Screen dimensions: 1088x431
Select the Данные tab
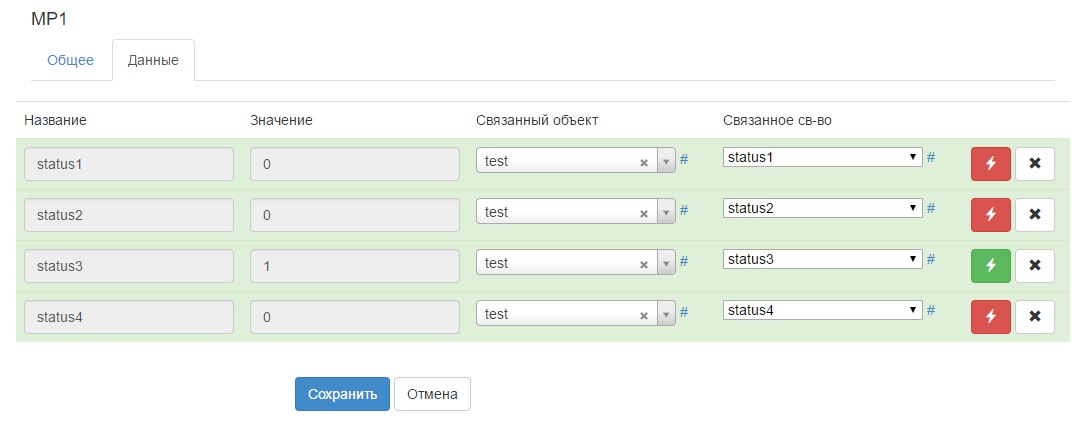click(153, 60)
